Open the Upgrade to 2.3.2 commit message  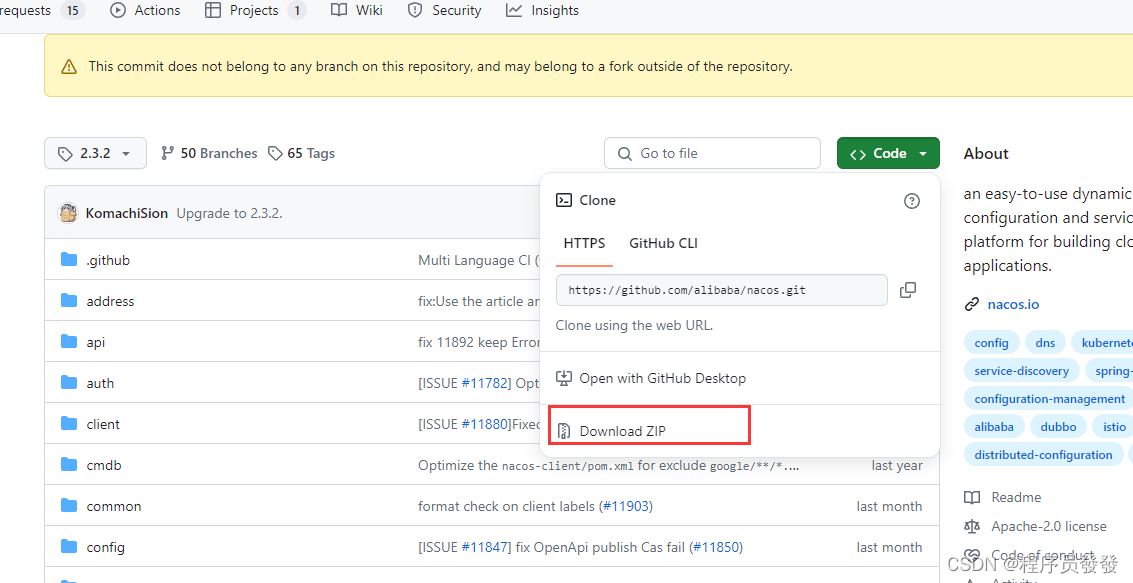pos(230,213)
